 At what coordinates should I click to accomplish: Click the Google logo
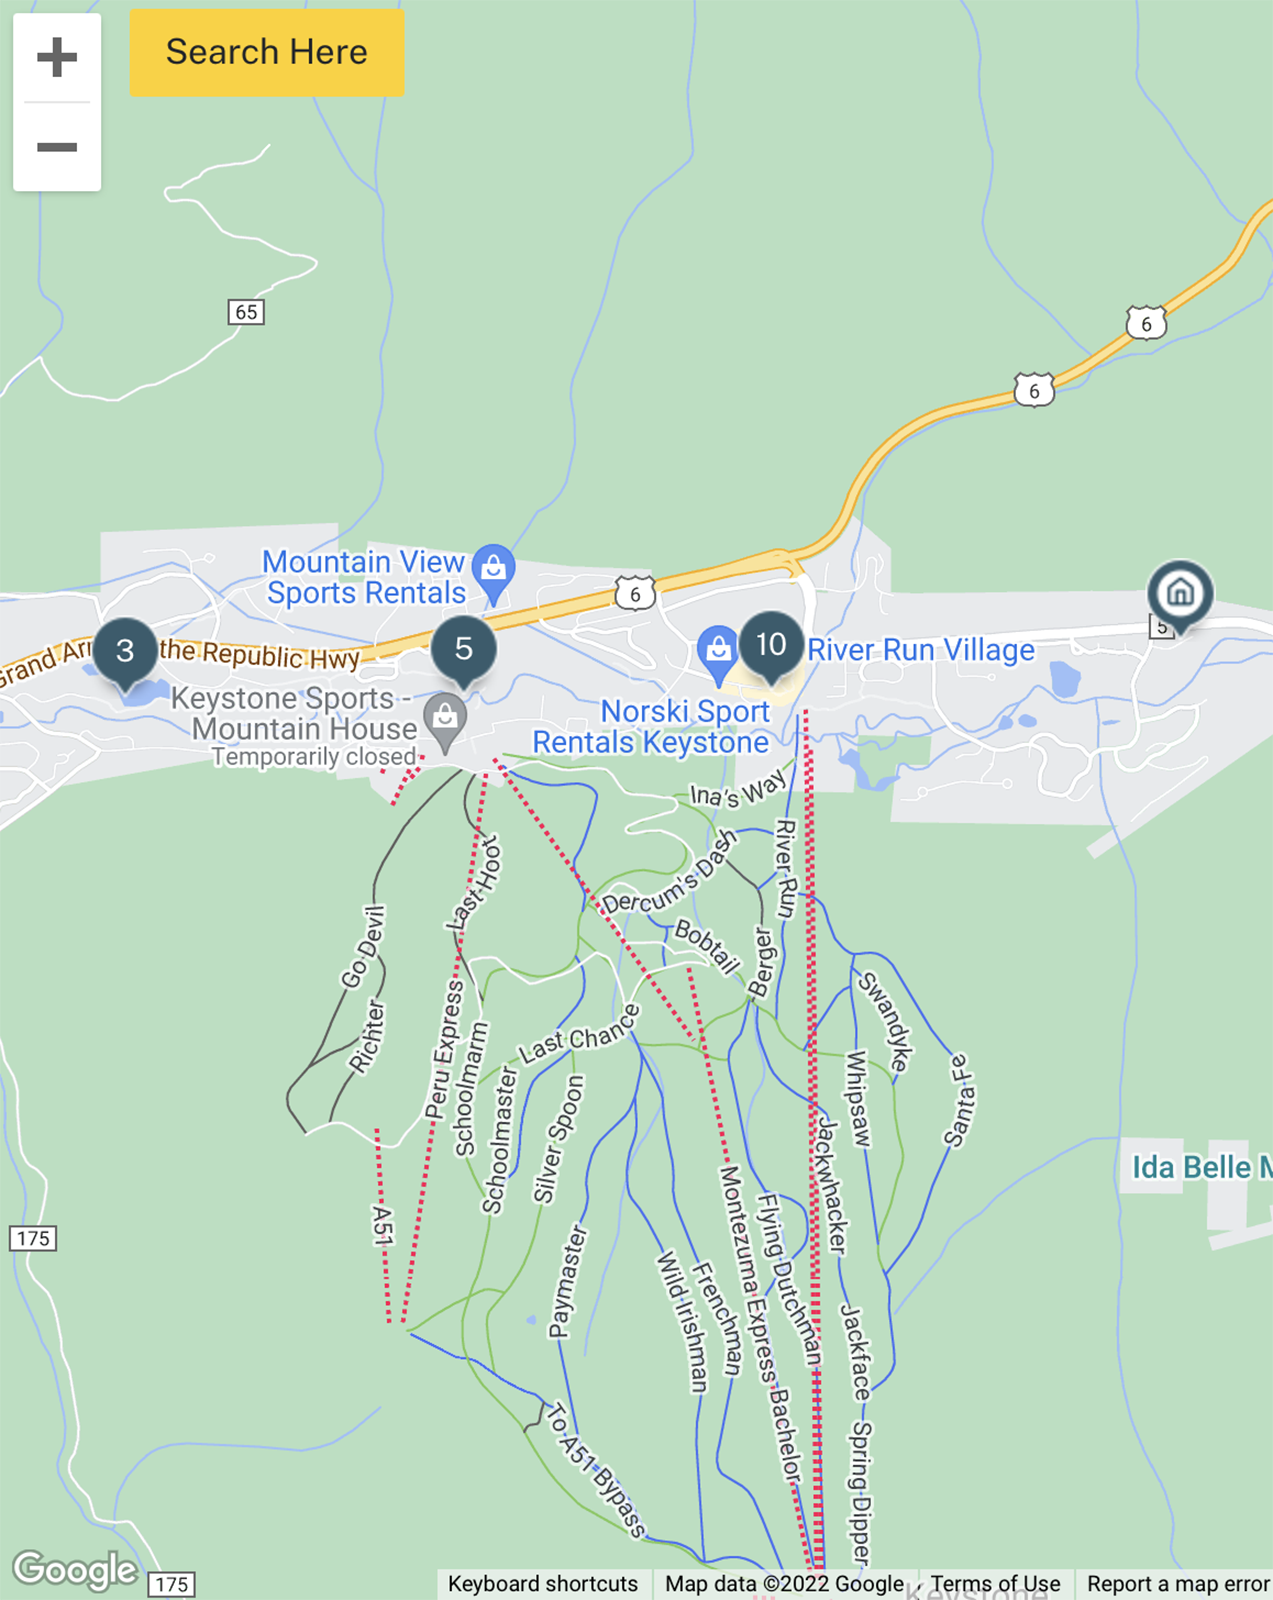[x=75, y=1569]
